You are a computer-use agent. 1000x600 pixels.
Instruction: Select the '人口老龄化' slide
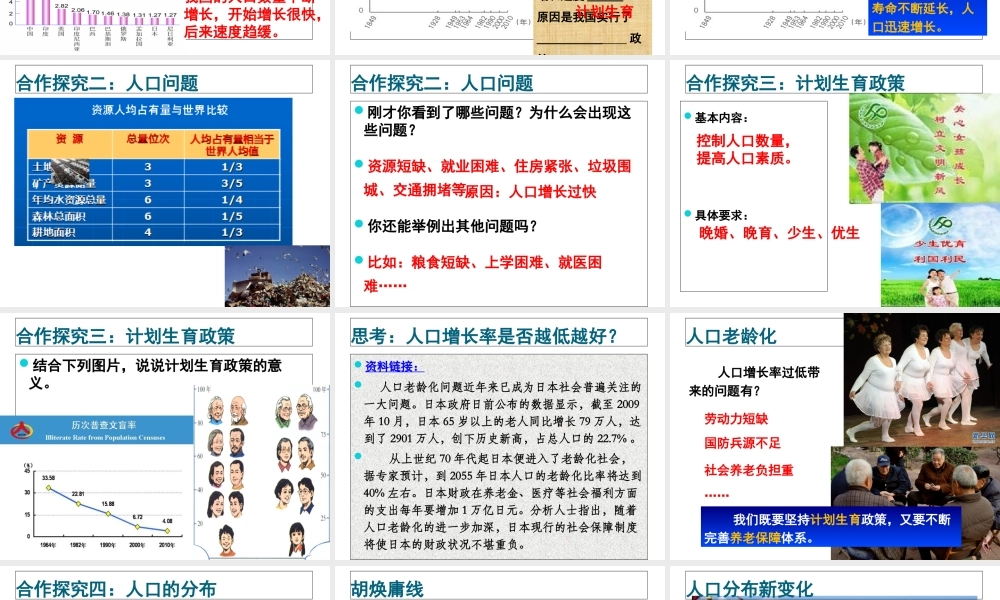coord(834,437)
